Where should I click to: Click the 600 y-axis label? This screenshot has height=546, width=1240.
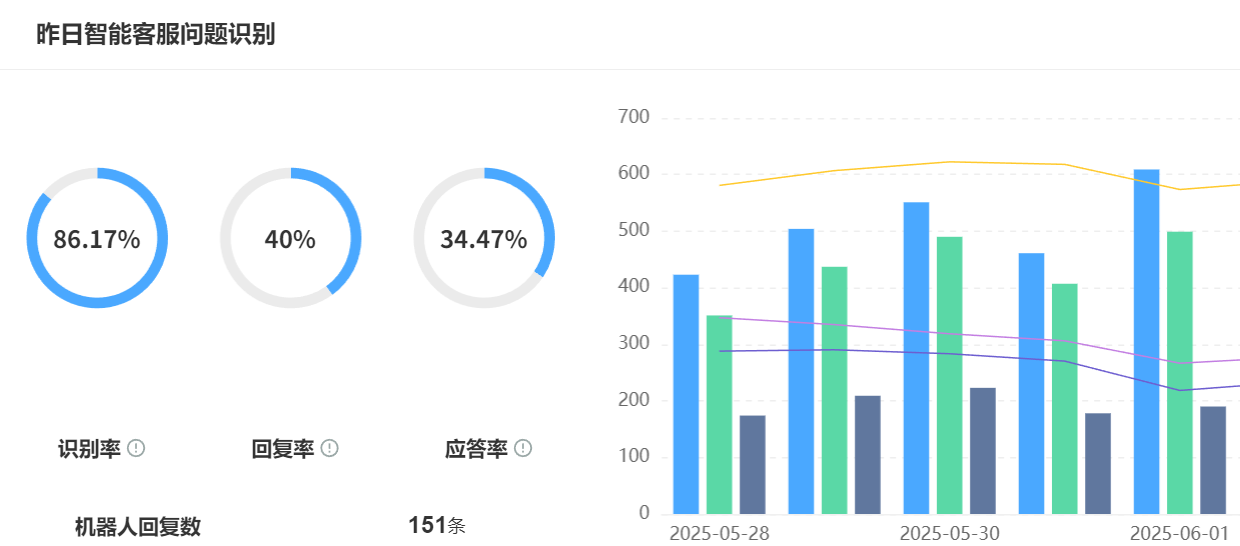click(634, 174)
